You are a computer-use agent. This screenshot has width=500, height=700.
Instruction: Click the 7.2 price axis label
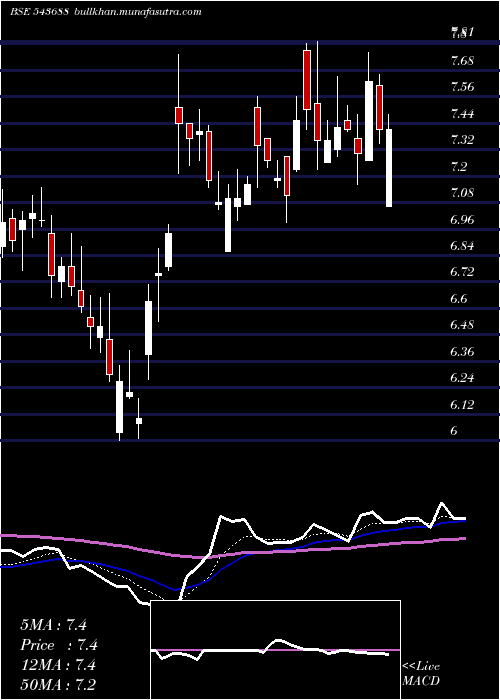tap(459, 167)
